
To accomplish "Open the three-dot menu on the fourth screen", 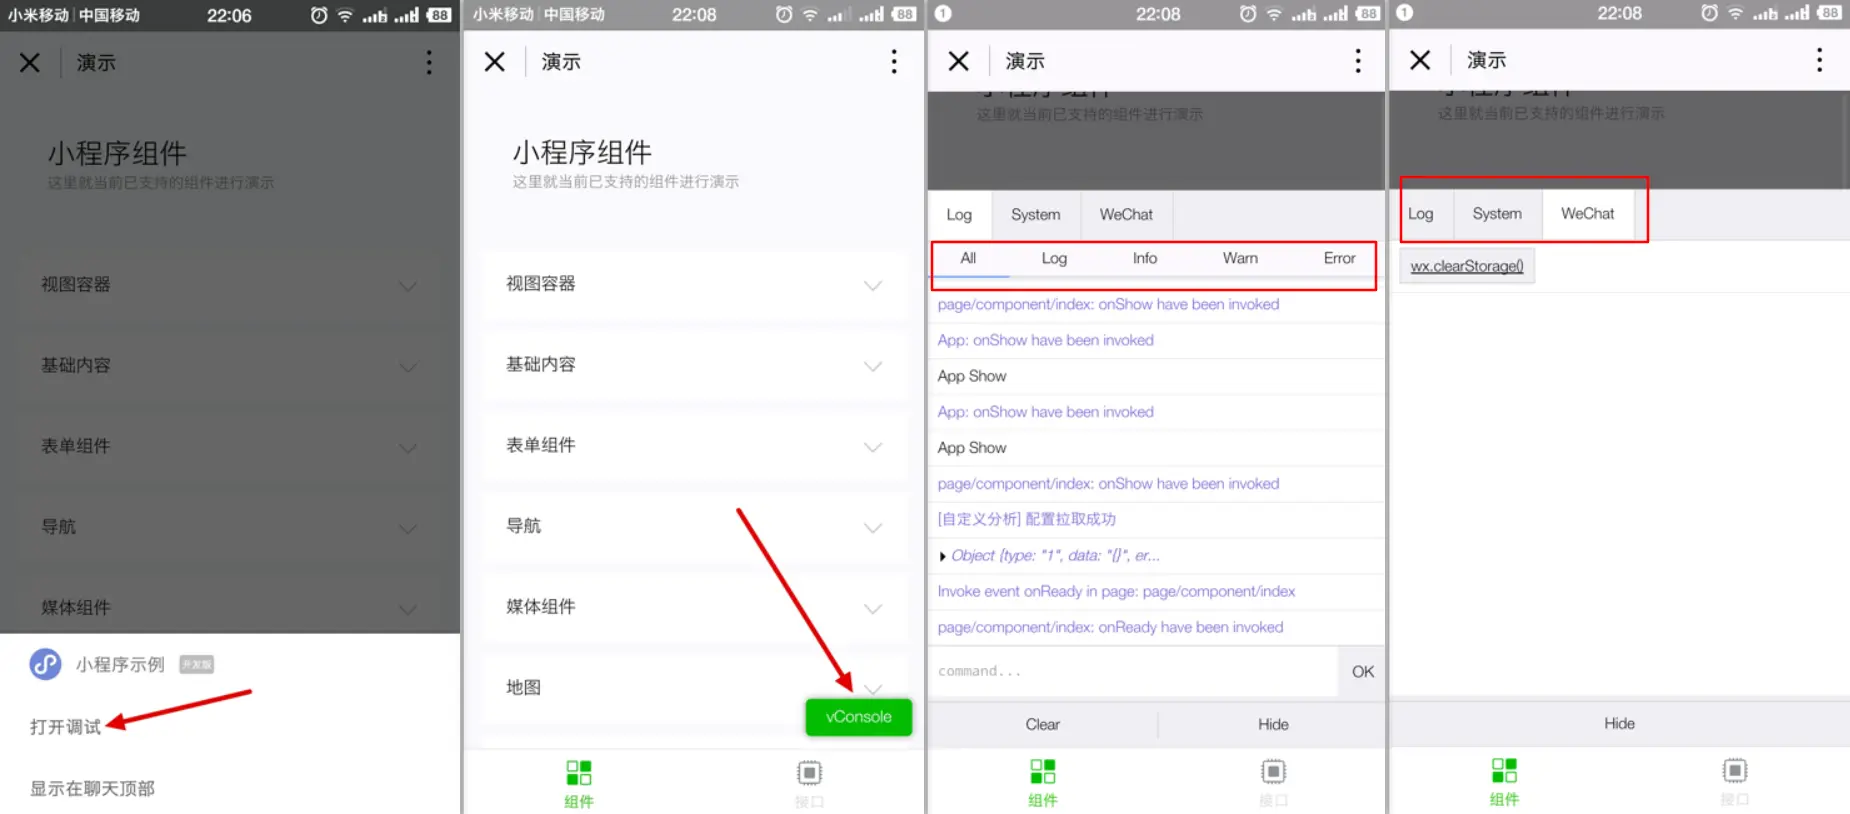I will pyautogui.click(x=1819, y=60).
